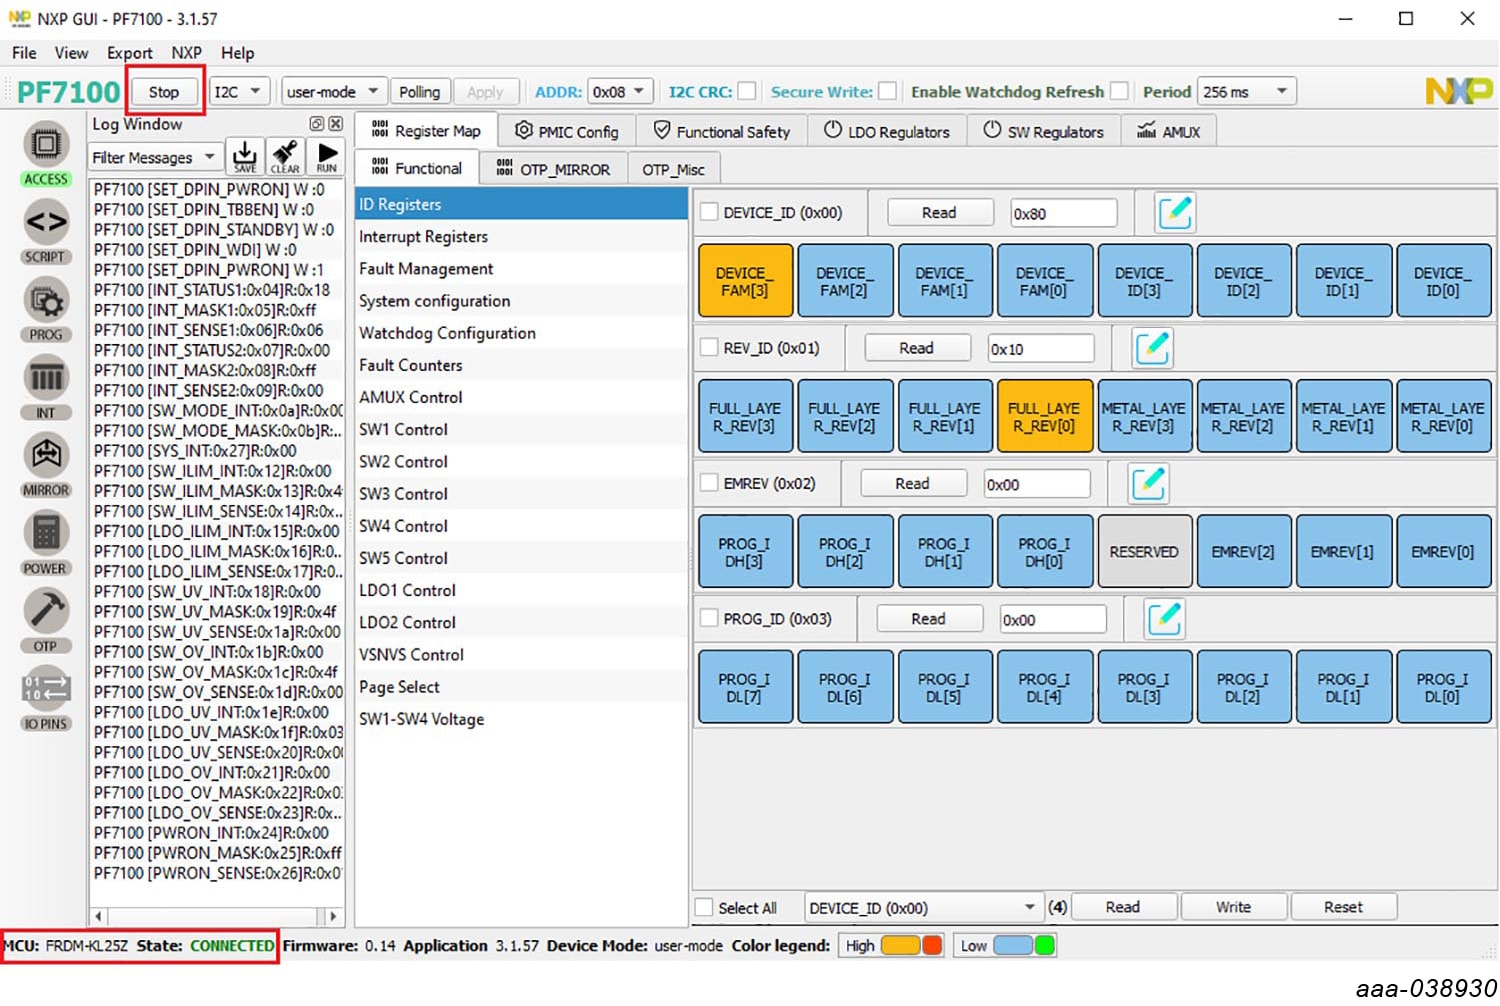The width and height of the screenshot is (1500, 1006).
Task: Click the POWER calculator icon
Action: pos(45,533)
